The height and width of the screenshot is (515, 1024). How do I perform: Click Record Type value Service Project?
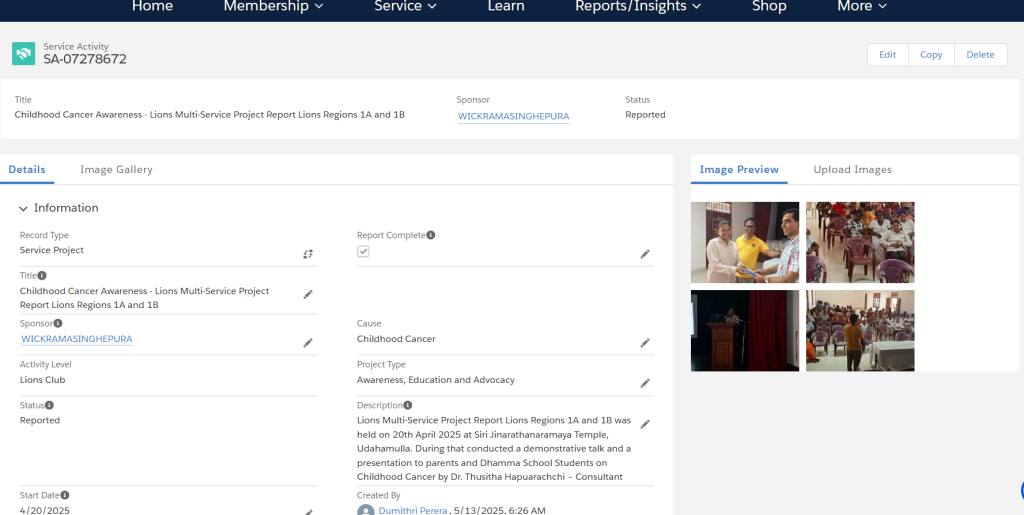pos(52,250)
